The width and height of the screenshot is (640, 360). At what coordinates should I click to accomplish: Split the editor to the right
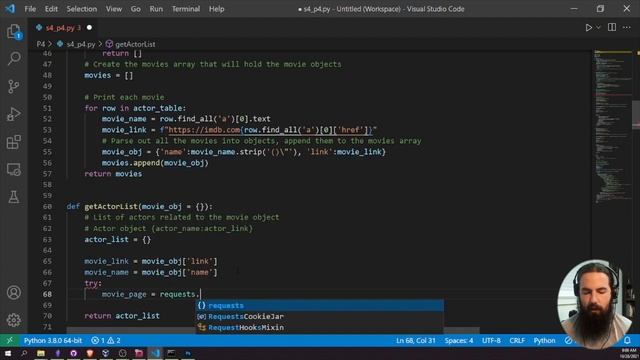(612, 27)
